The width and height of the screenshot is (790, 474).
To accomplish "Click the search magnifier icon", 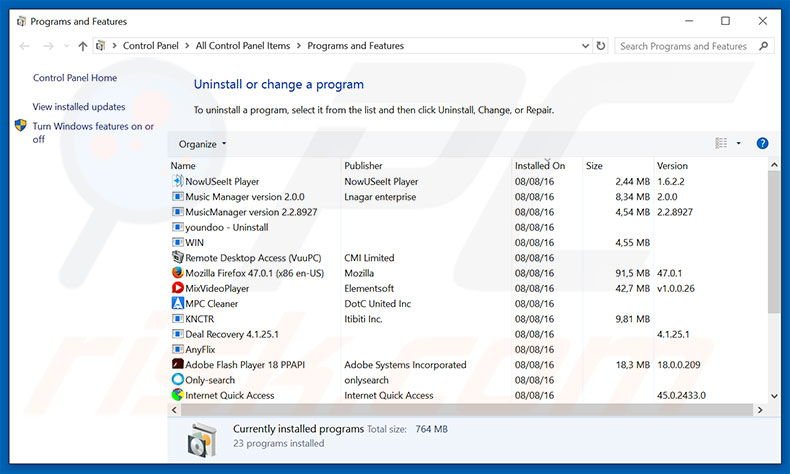I will click(764, 46).
